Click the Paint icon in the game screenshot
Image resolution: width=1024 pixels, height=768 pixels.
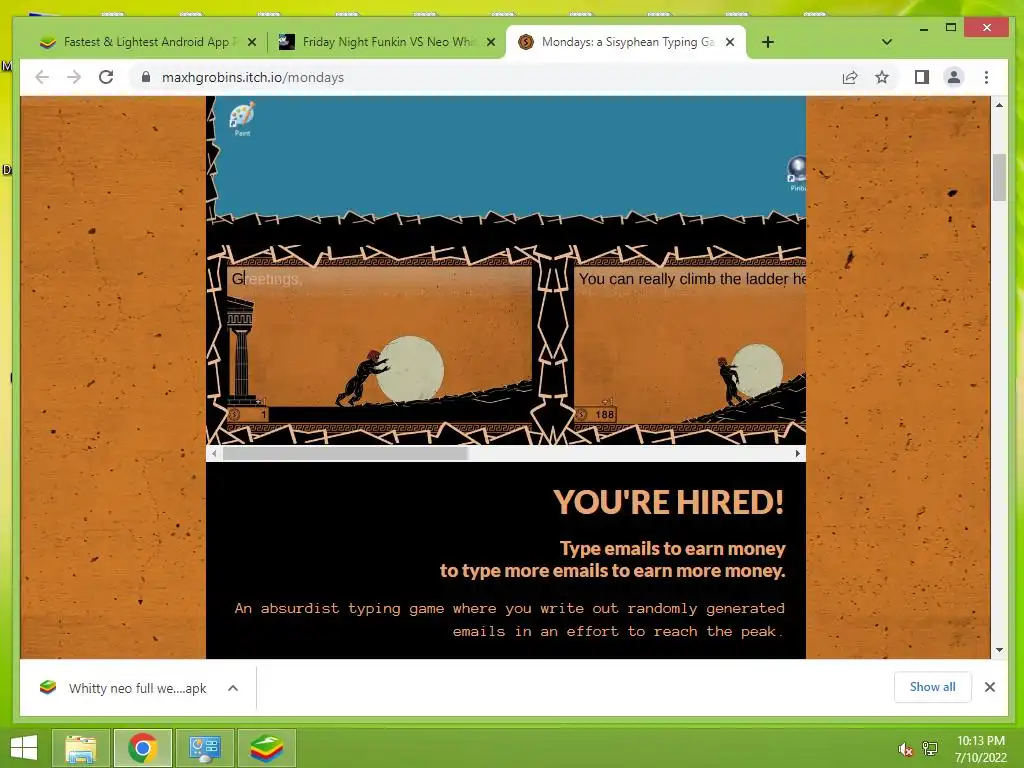click(x=242, y=119)
